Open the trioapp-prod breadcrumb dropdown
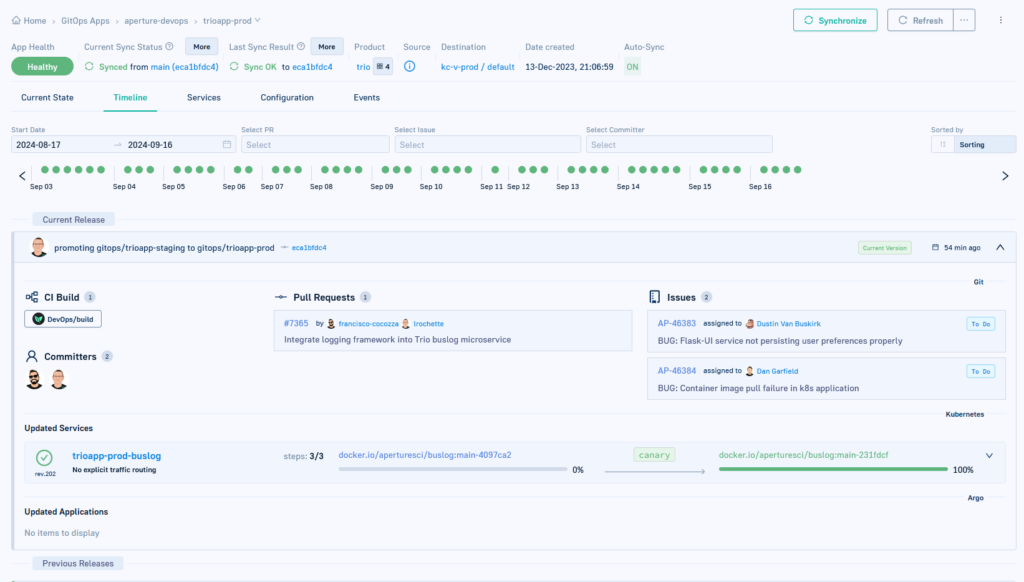The height and width of the screenshot is (582, 1024). pyautogui.click(x=259, y=20)
